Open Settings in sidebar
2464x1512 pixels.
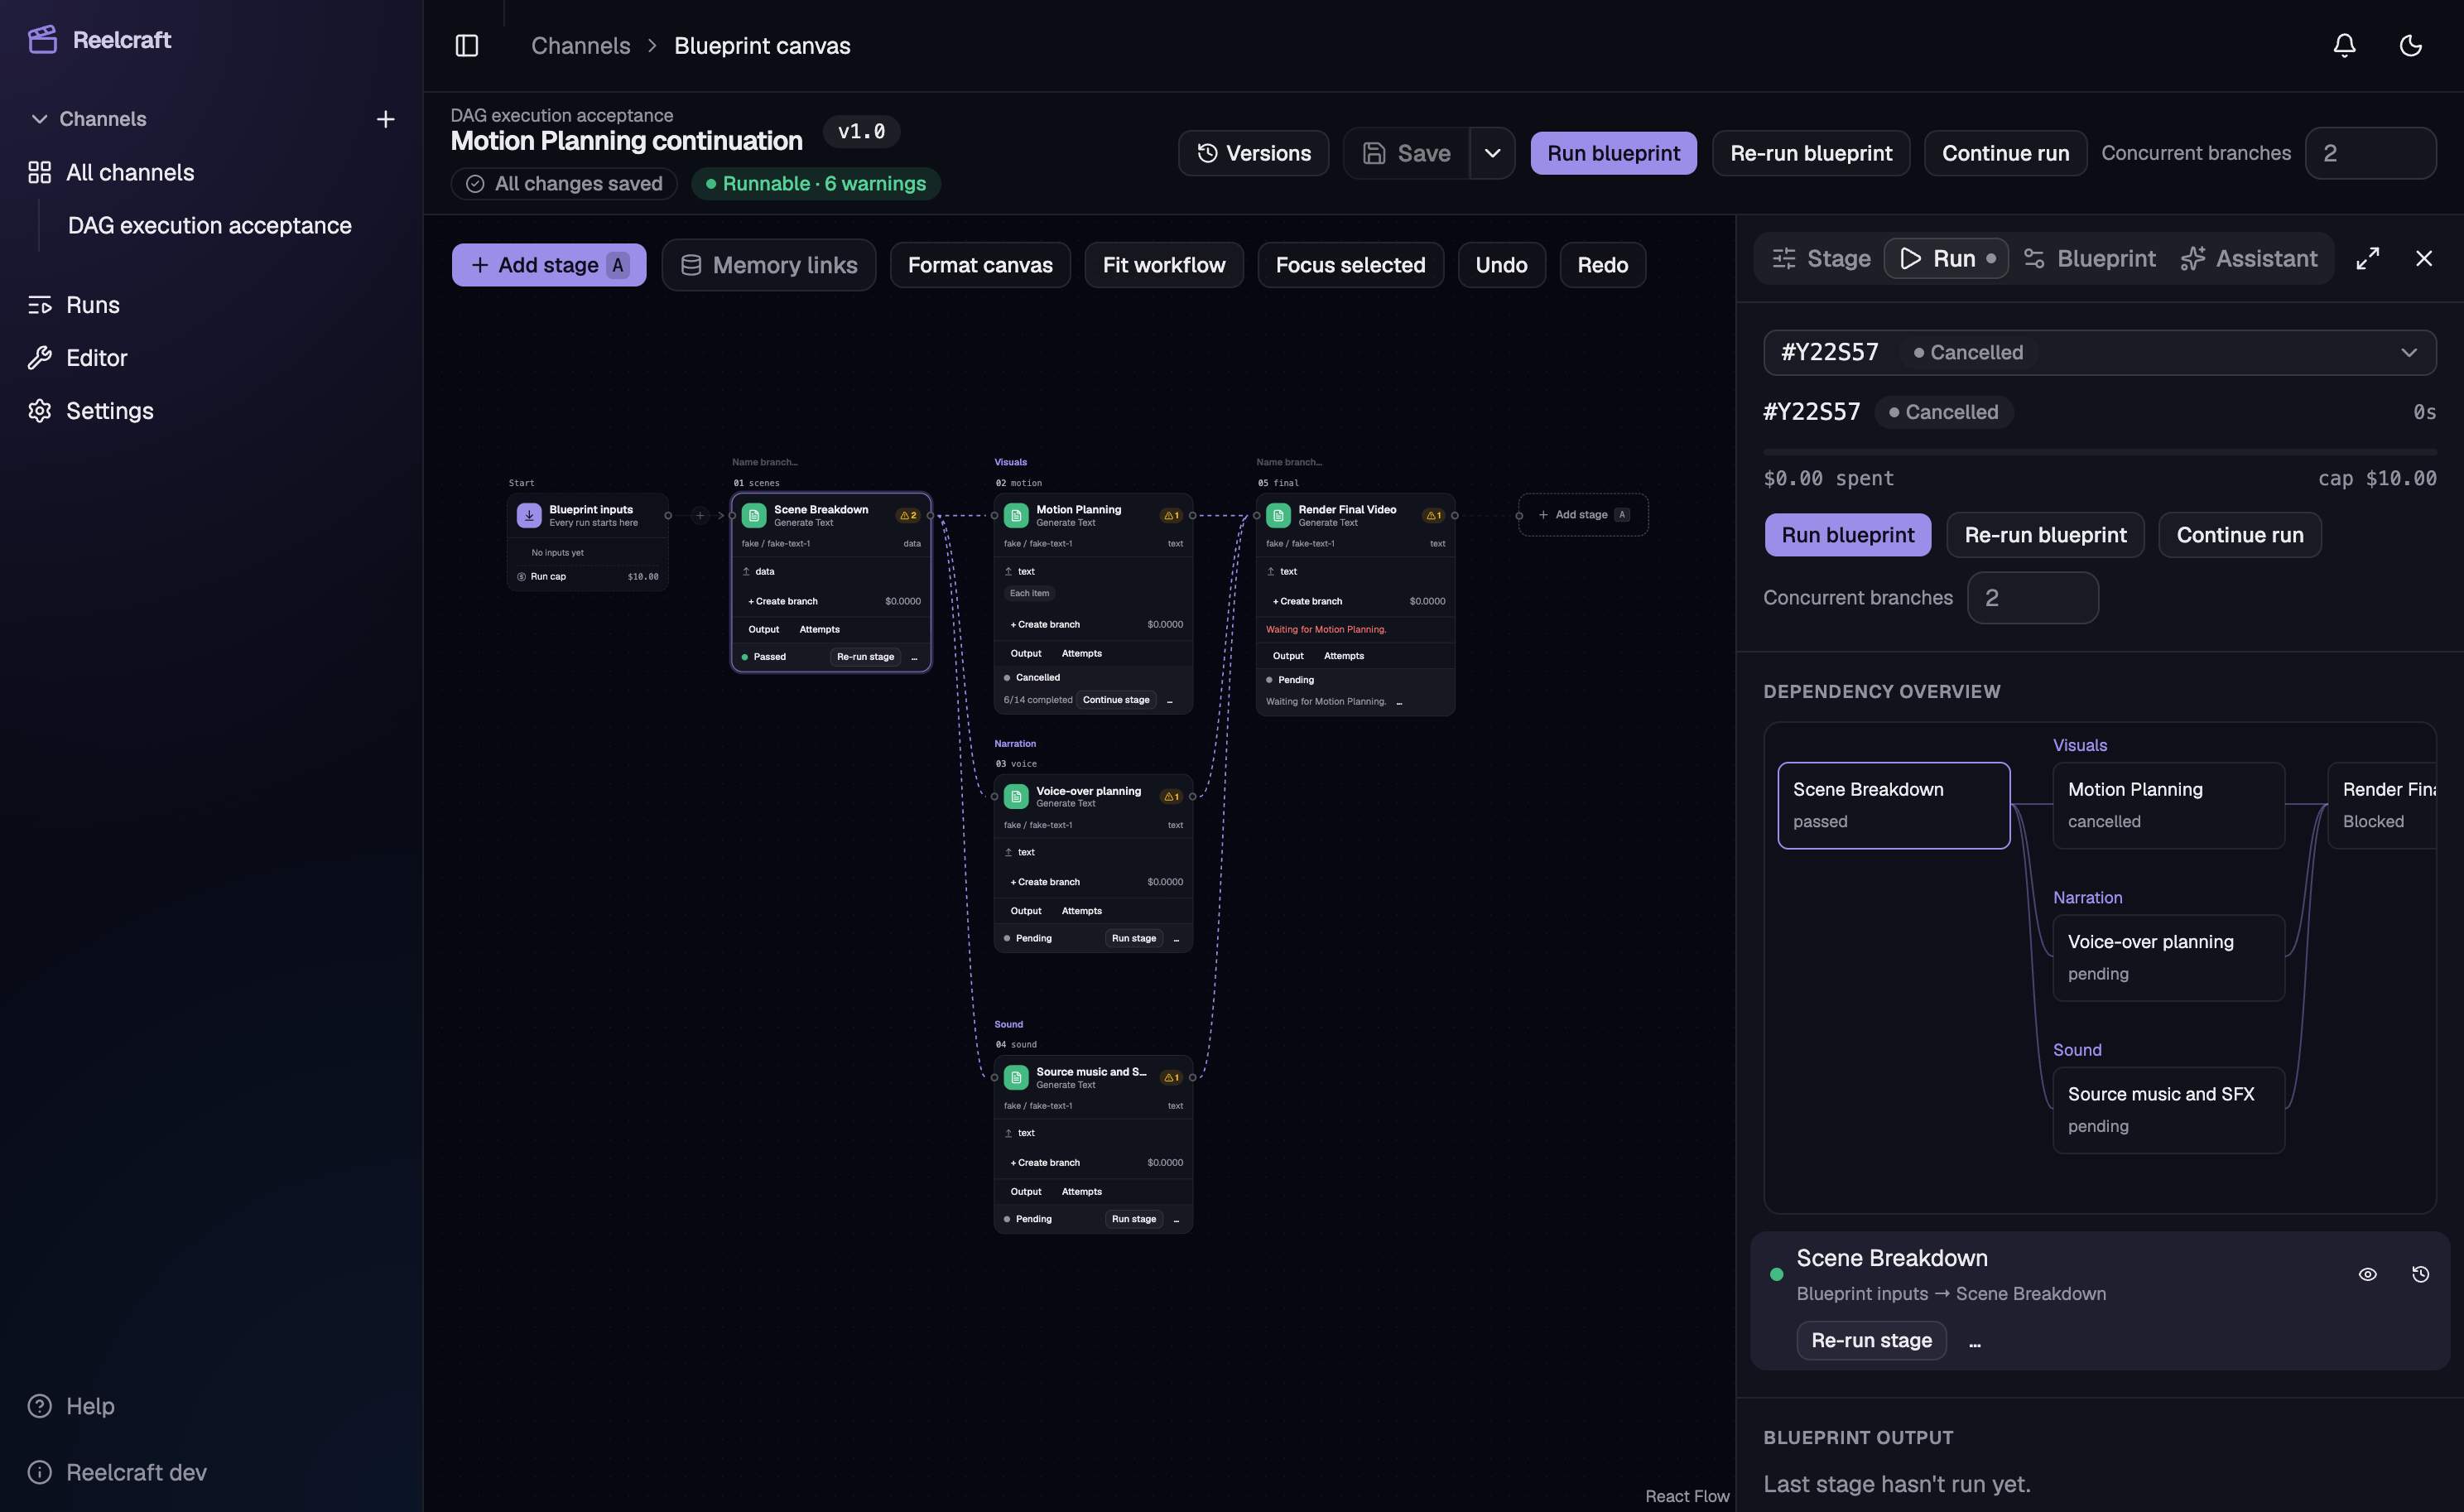109,411
